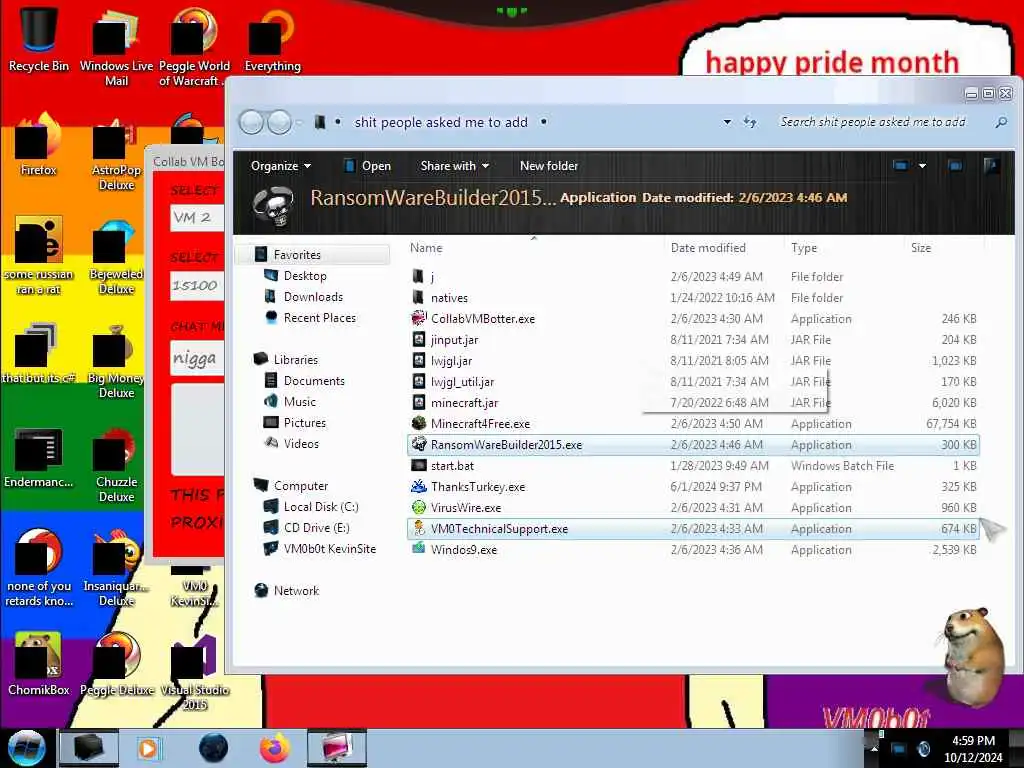
Task: Expand the address bar previous locations arrow
Action: tap(727, 122)
